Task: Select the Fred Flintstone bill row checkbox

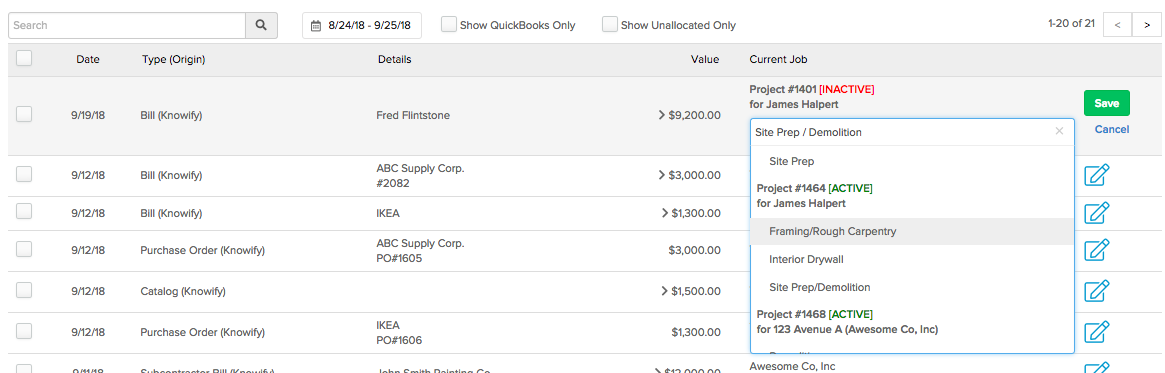Action: [x=24, y=114]
